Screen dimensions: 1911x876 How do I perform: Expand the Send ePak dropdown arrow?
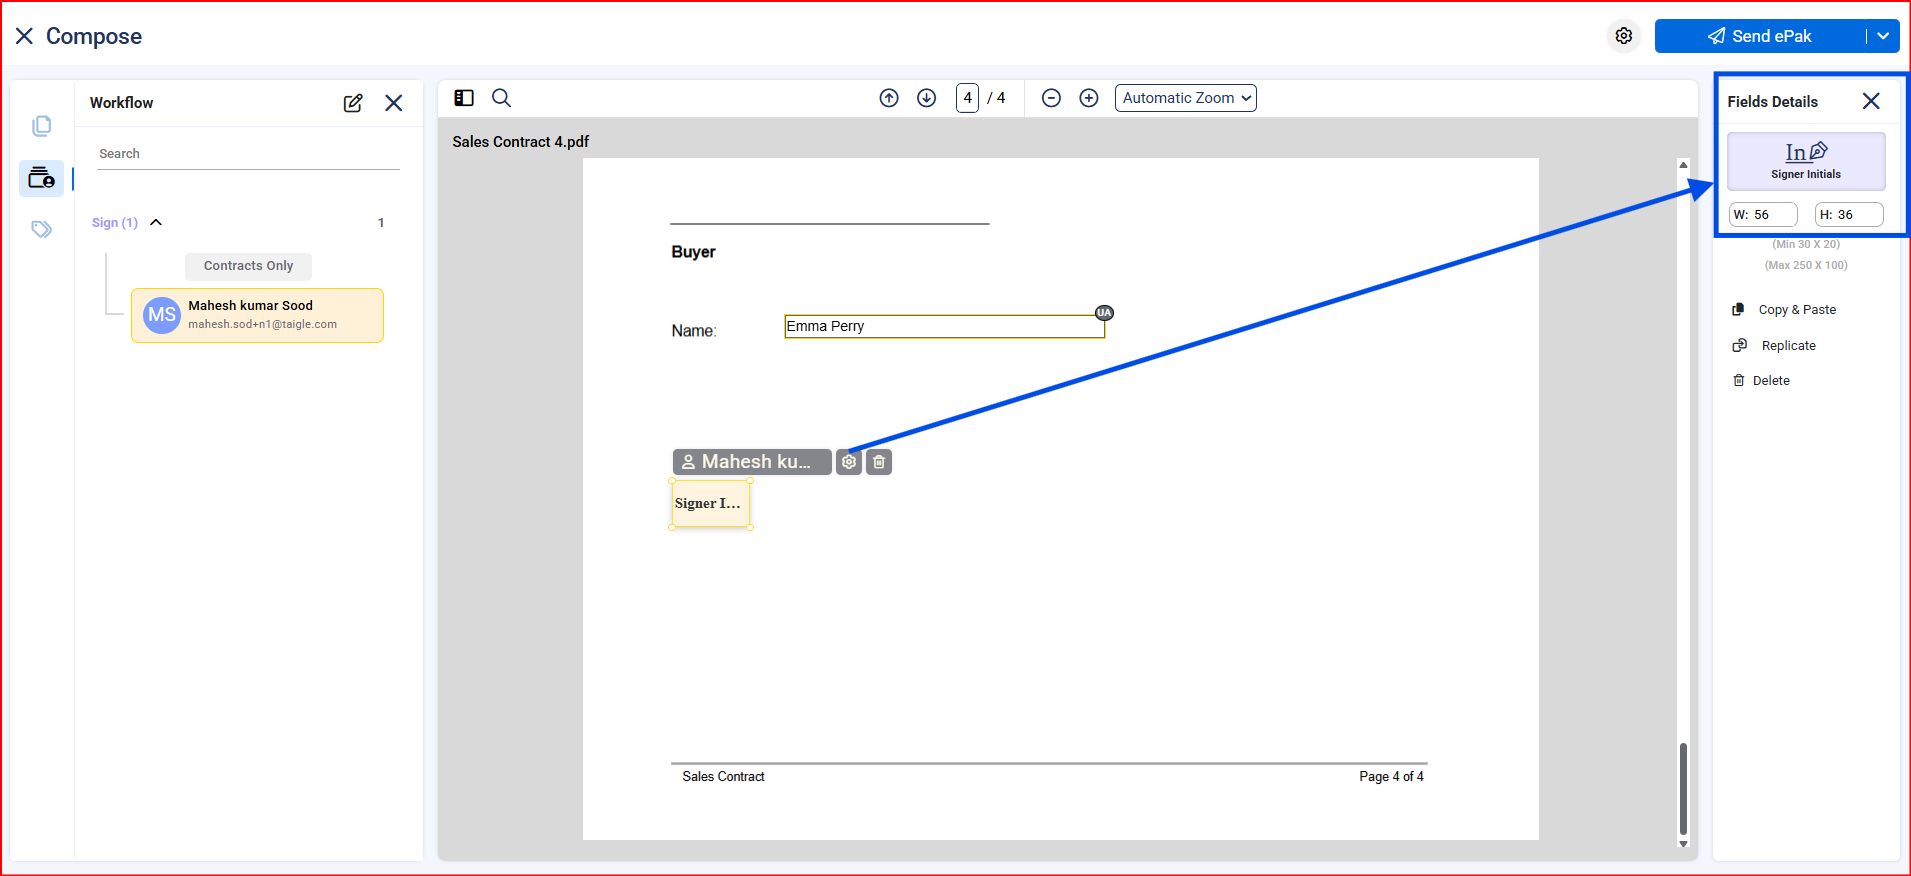(1883, 36)
